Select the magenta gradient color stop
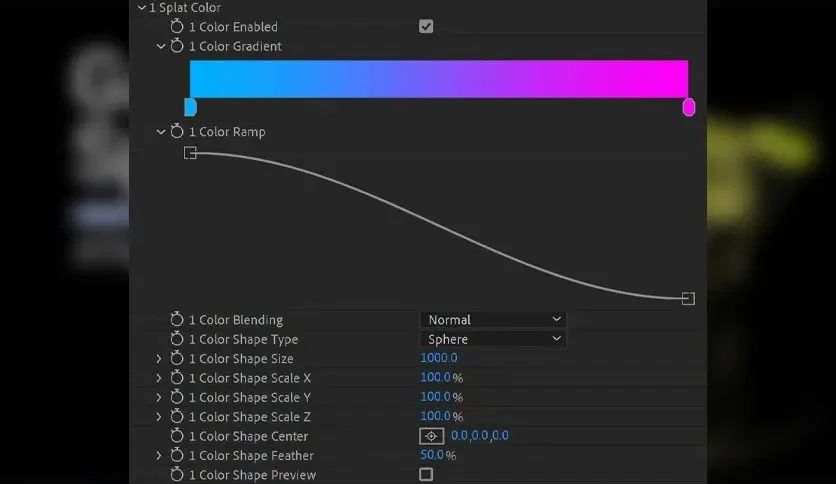The image size is (836, 484). tap(688, 107)
